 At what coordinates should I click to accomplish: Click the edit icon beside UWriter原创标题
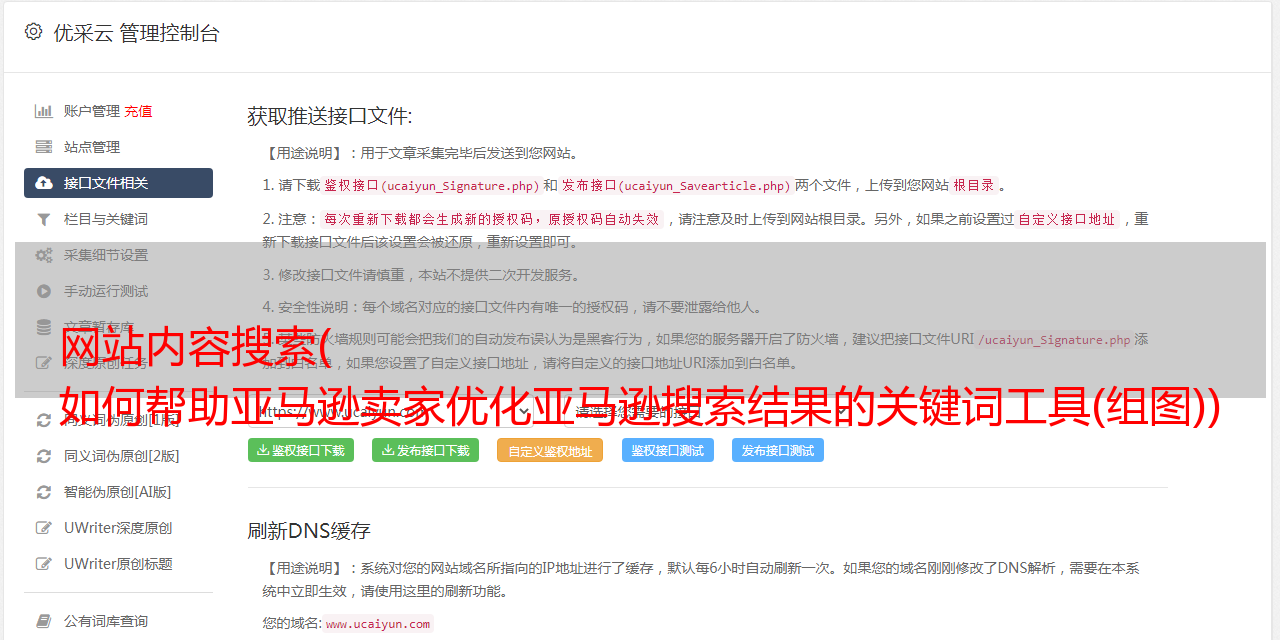pyautogui.click(x=44, y=564)
